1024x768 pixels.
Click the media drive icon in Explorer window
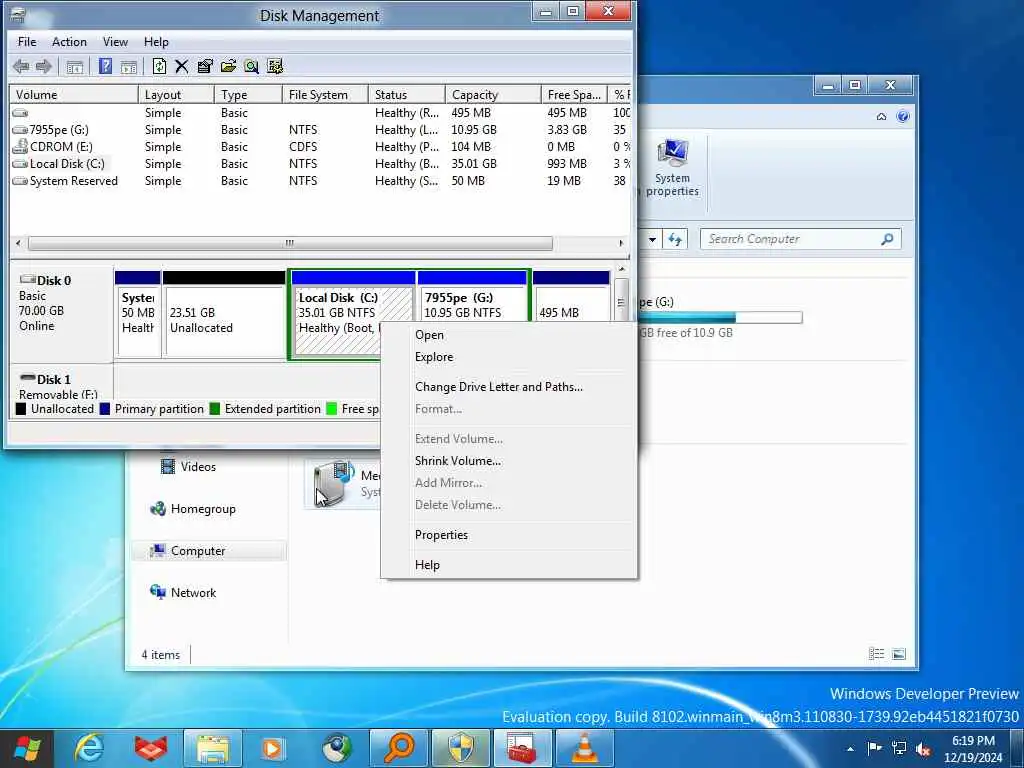point(332,483)
